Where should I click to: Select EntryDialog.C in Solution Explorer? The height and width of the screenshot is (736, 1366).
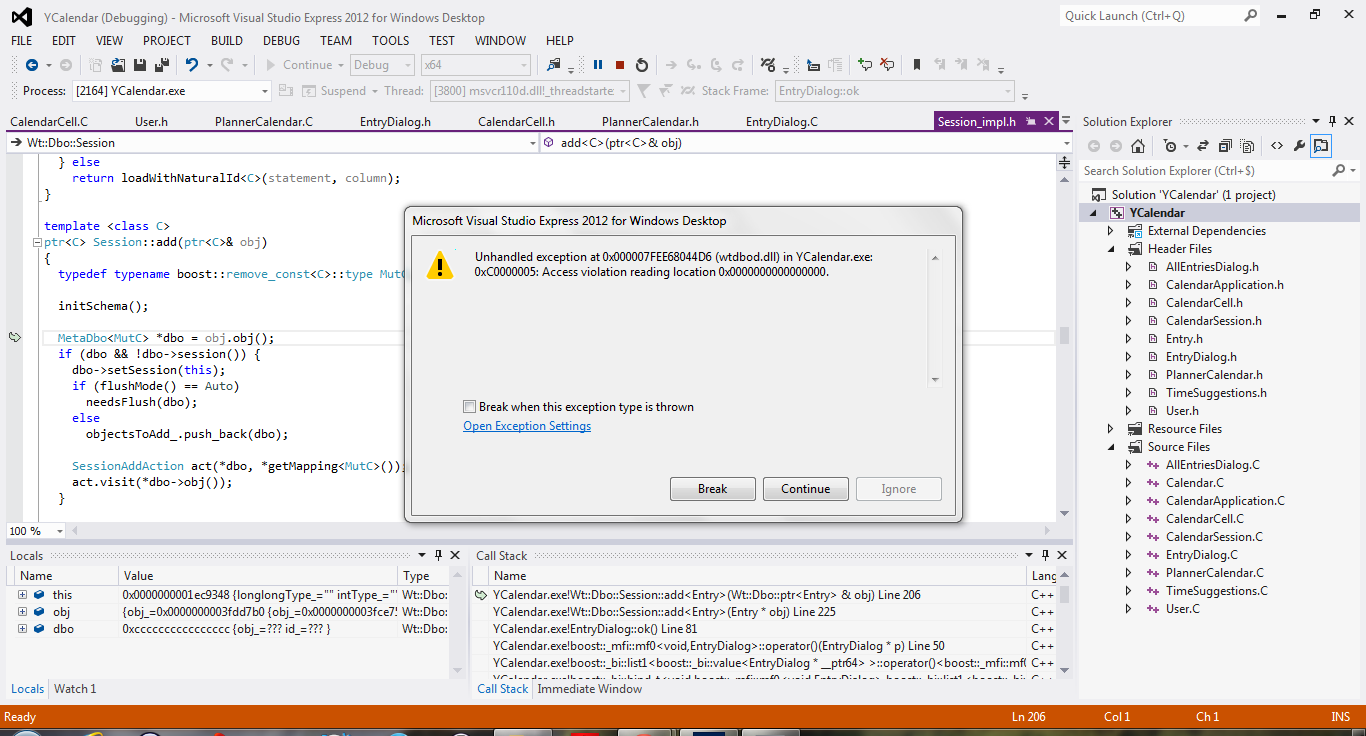1201,555
